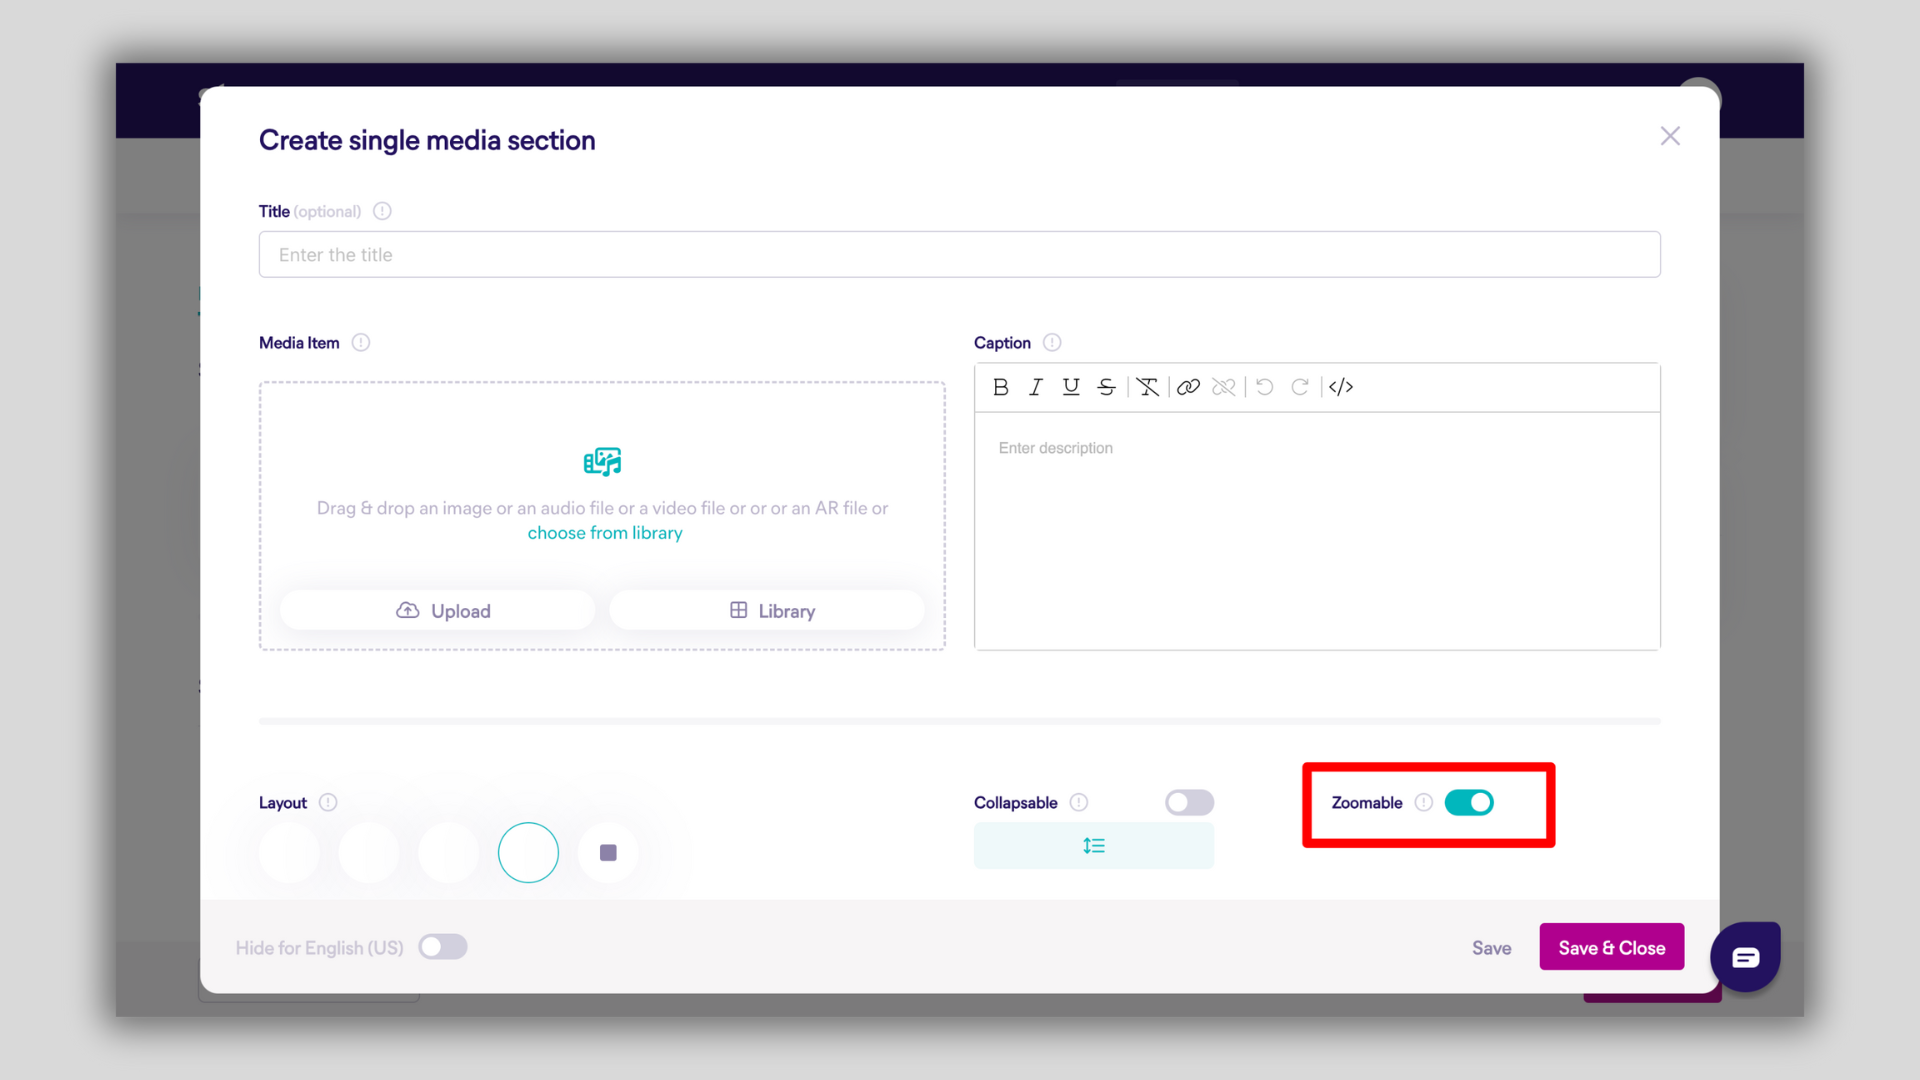The width and height of the screenshot is (1920, 1080).
Task: Click the clear formatting icon
Action: pyautogui.click(x=1147, y=387)
